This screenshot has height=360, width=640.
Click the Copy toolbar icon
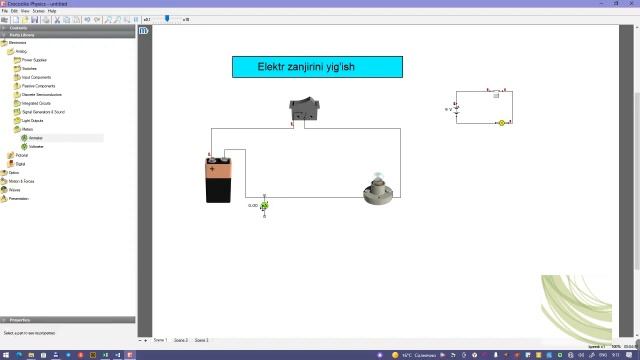[x=67, y=20]
